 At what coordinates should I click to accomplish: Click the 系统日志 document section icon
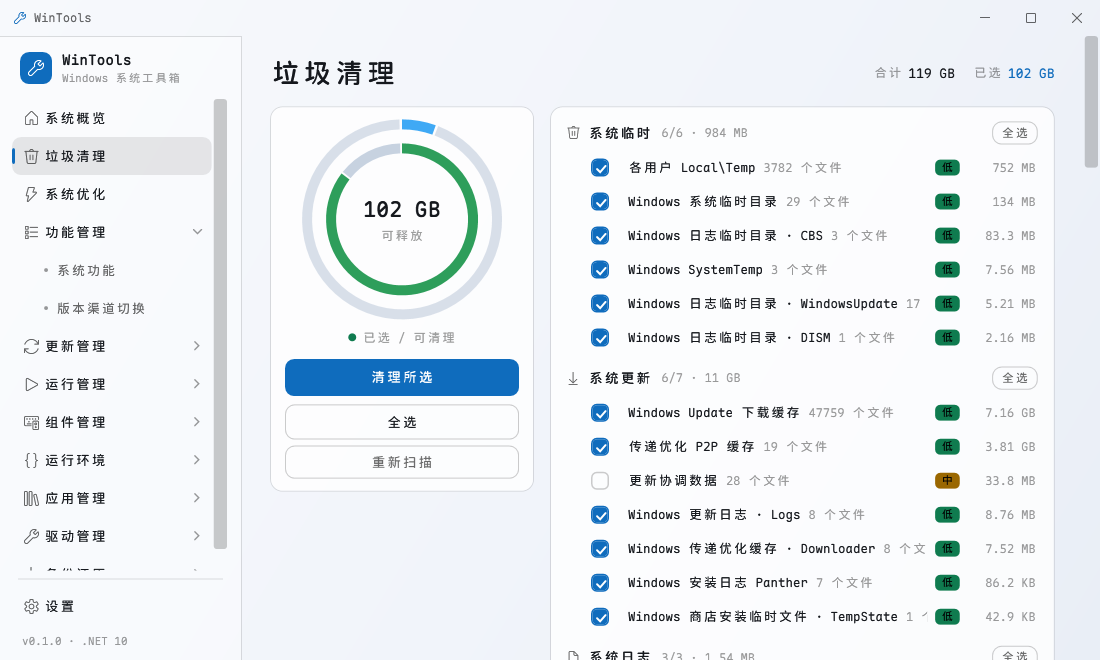[573, 655]
